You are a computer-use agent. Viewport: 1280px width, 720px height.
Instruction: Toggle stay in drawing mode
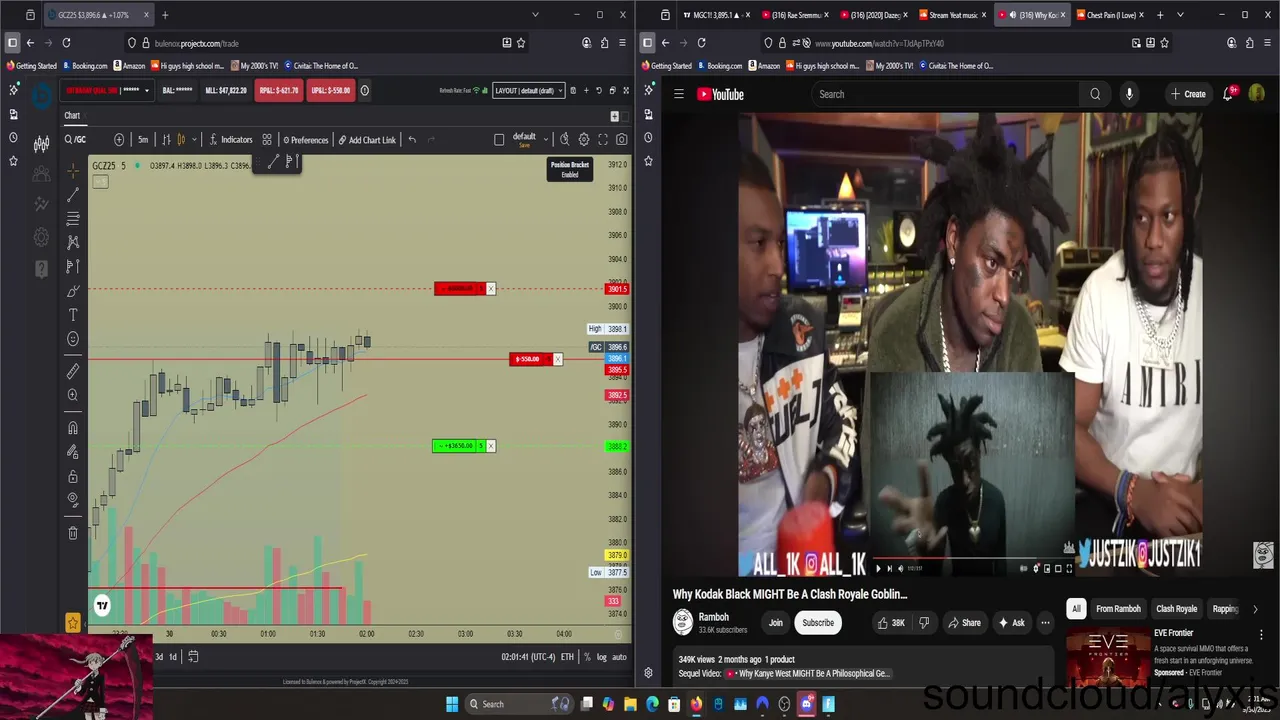73,452
